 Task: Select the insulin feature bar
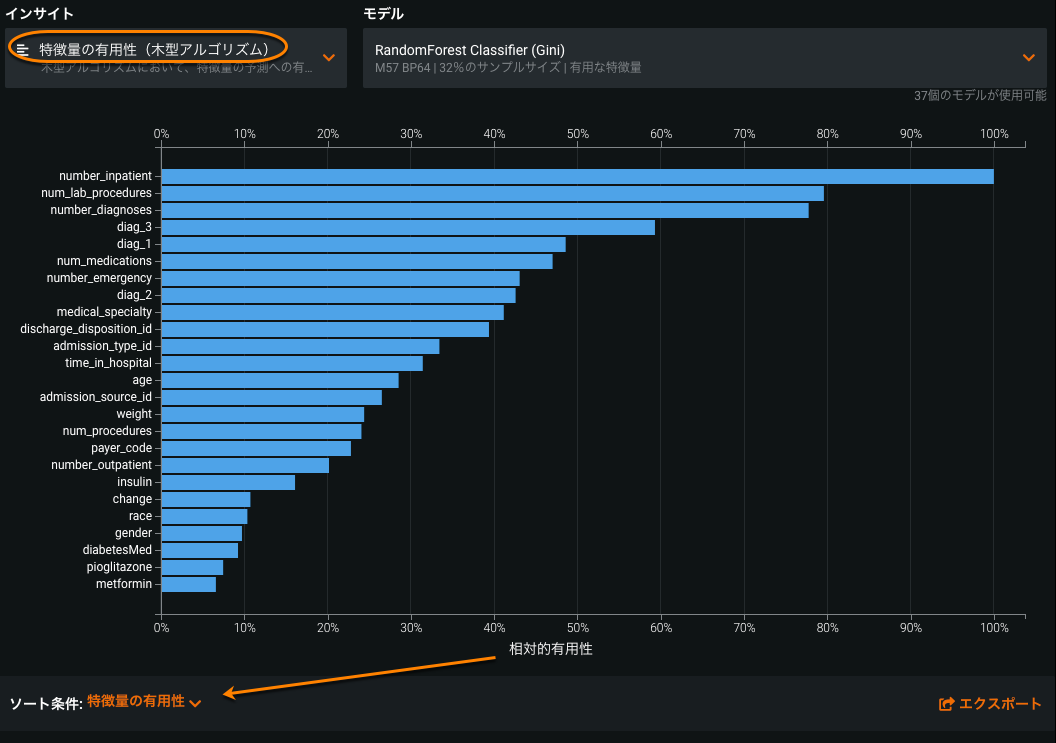[x=228, y=482]
